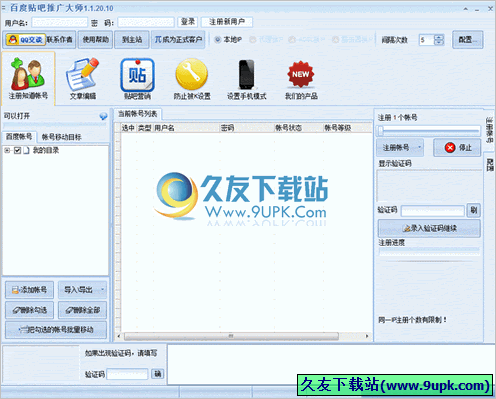The height and width of the screenshot is (399, 496).
Task: Click the 使用帮助 help button
Action: [x=96, y=40]
